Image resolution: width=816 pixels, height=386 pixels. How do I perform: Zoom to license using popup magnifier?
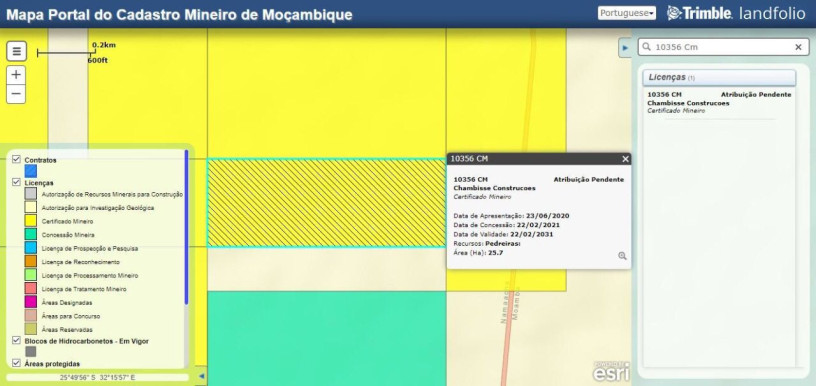tap(622, 255)
